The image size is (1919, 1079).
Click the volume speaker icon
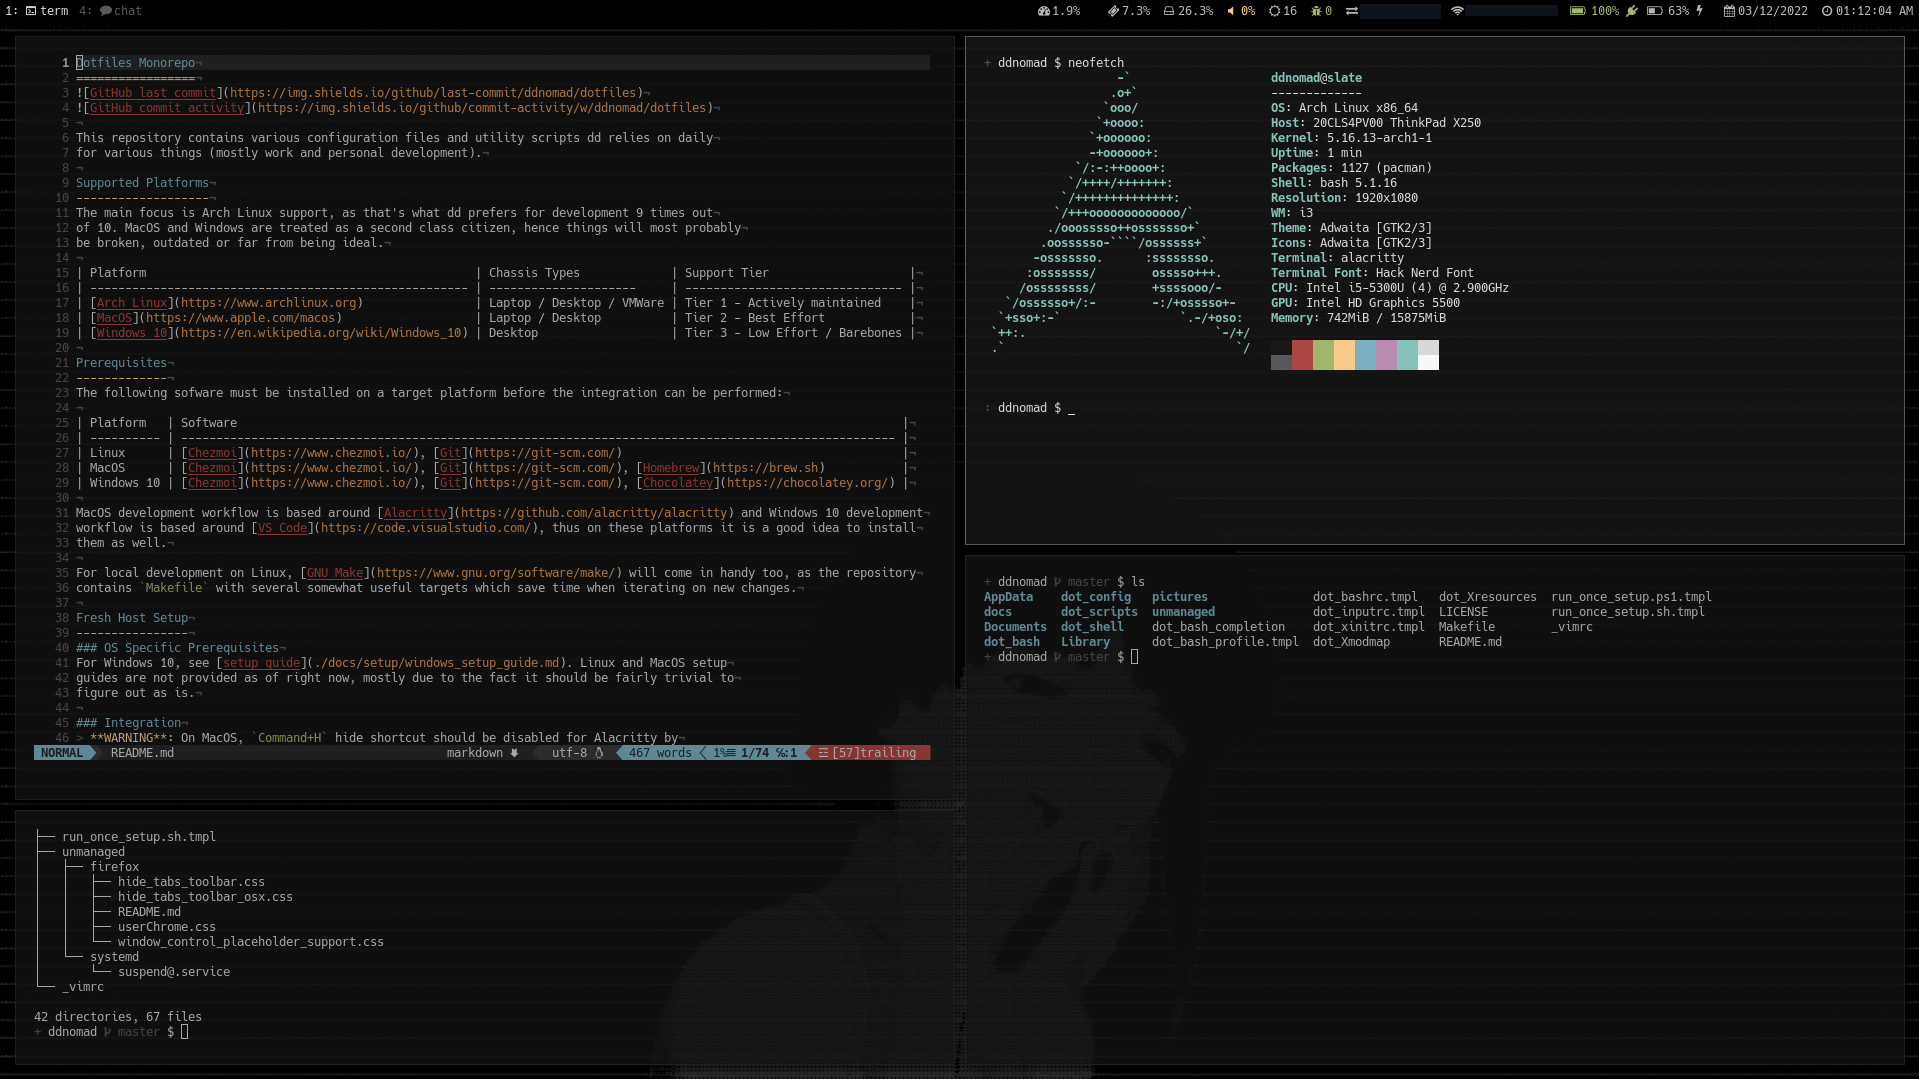pyautogui.click(x=1231, y=11)
